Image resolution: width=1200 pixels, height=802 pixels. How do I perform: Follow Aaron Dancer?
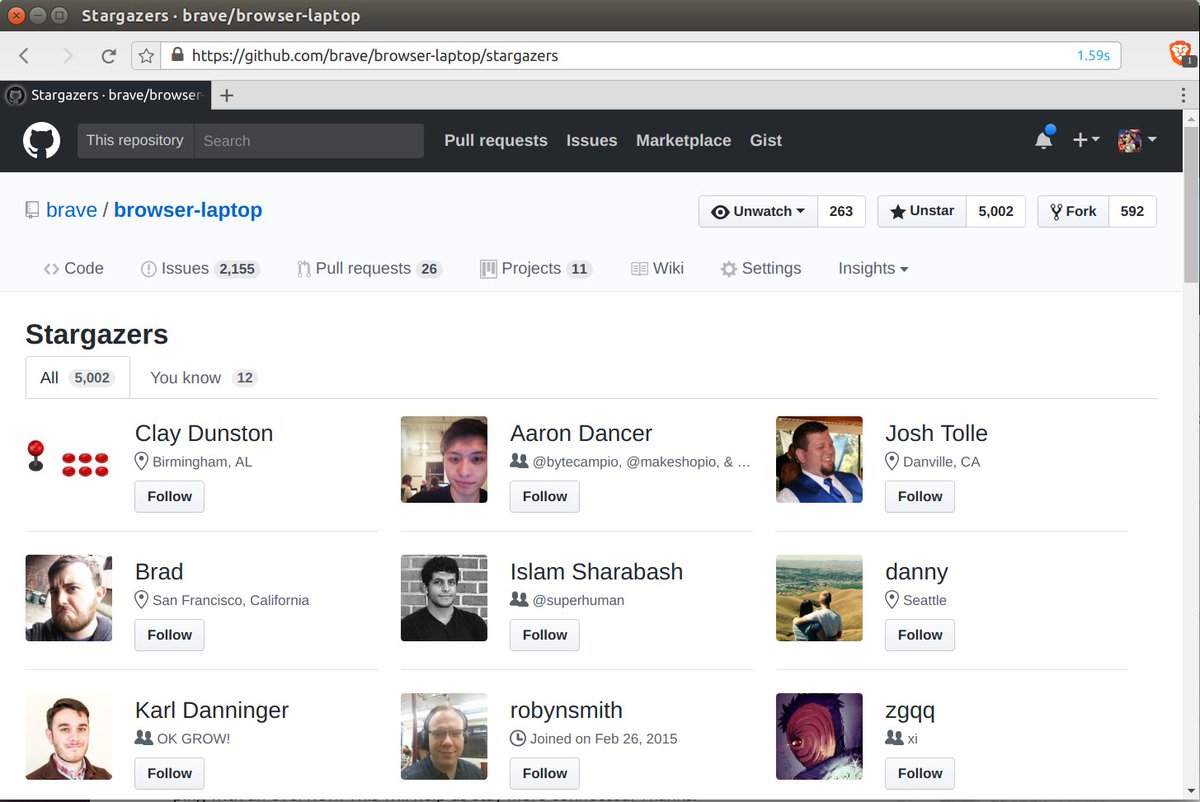pyautogui.click(x=545, y=496)
